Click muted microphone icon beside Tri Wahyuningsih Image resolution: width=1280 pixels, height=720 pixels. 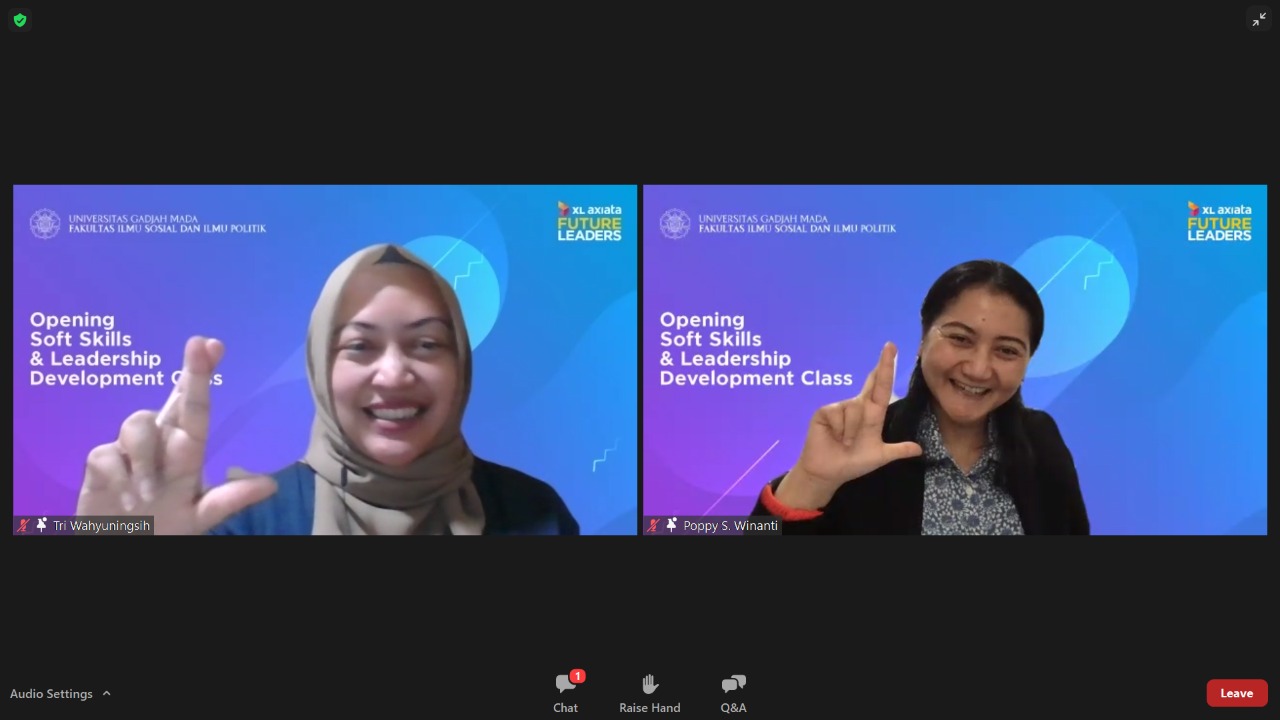(x=24, y=525)
